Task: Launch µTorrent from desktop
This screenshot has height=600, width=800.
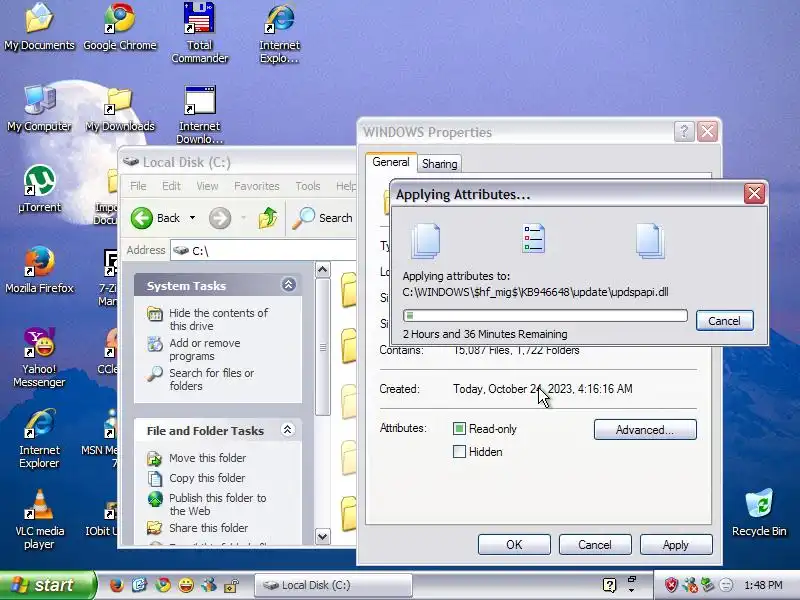Action: tap(39, 189)
